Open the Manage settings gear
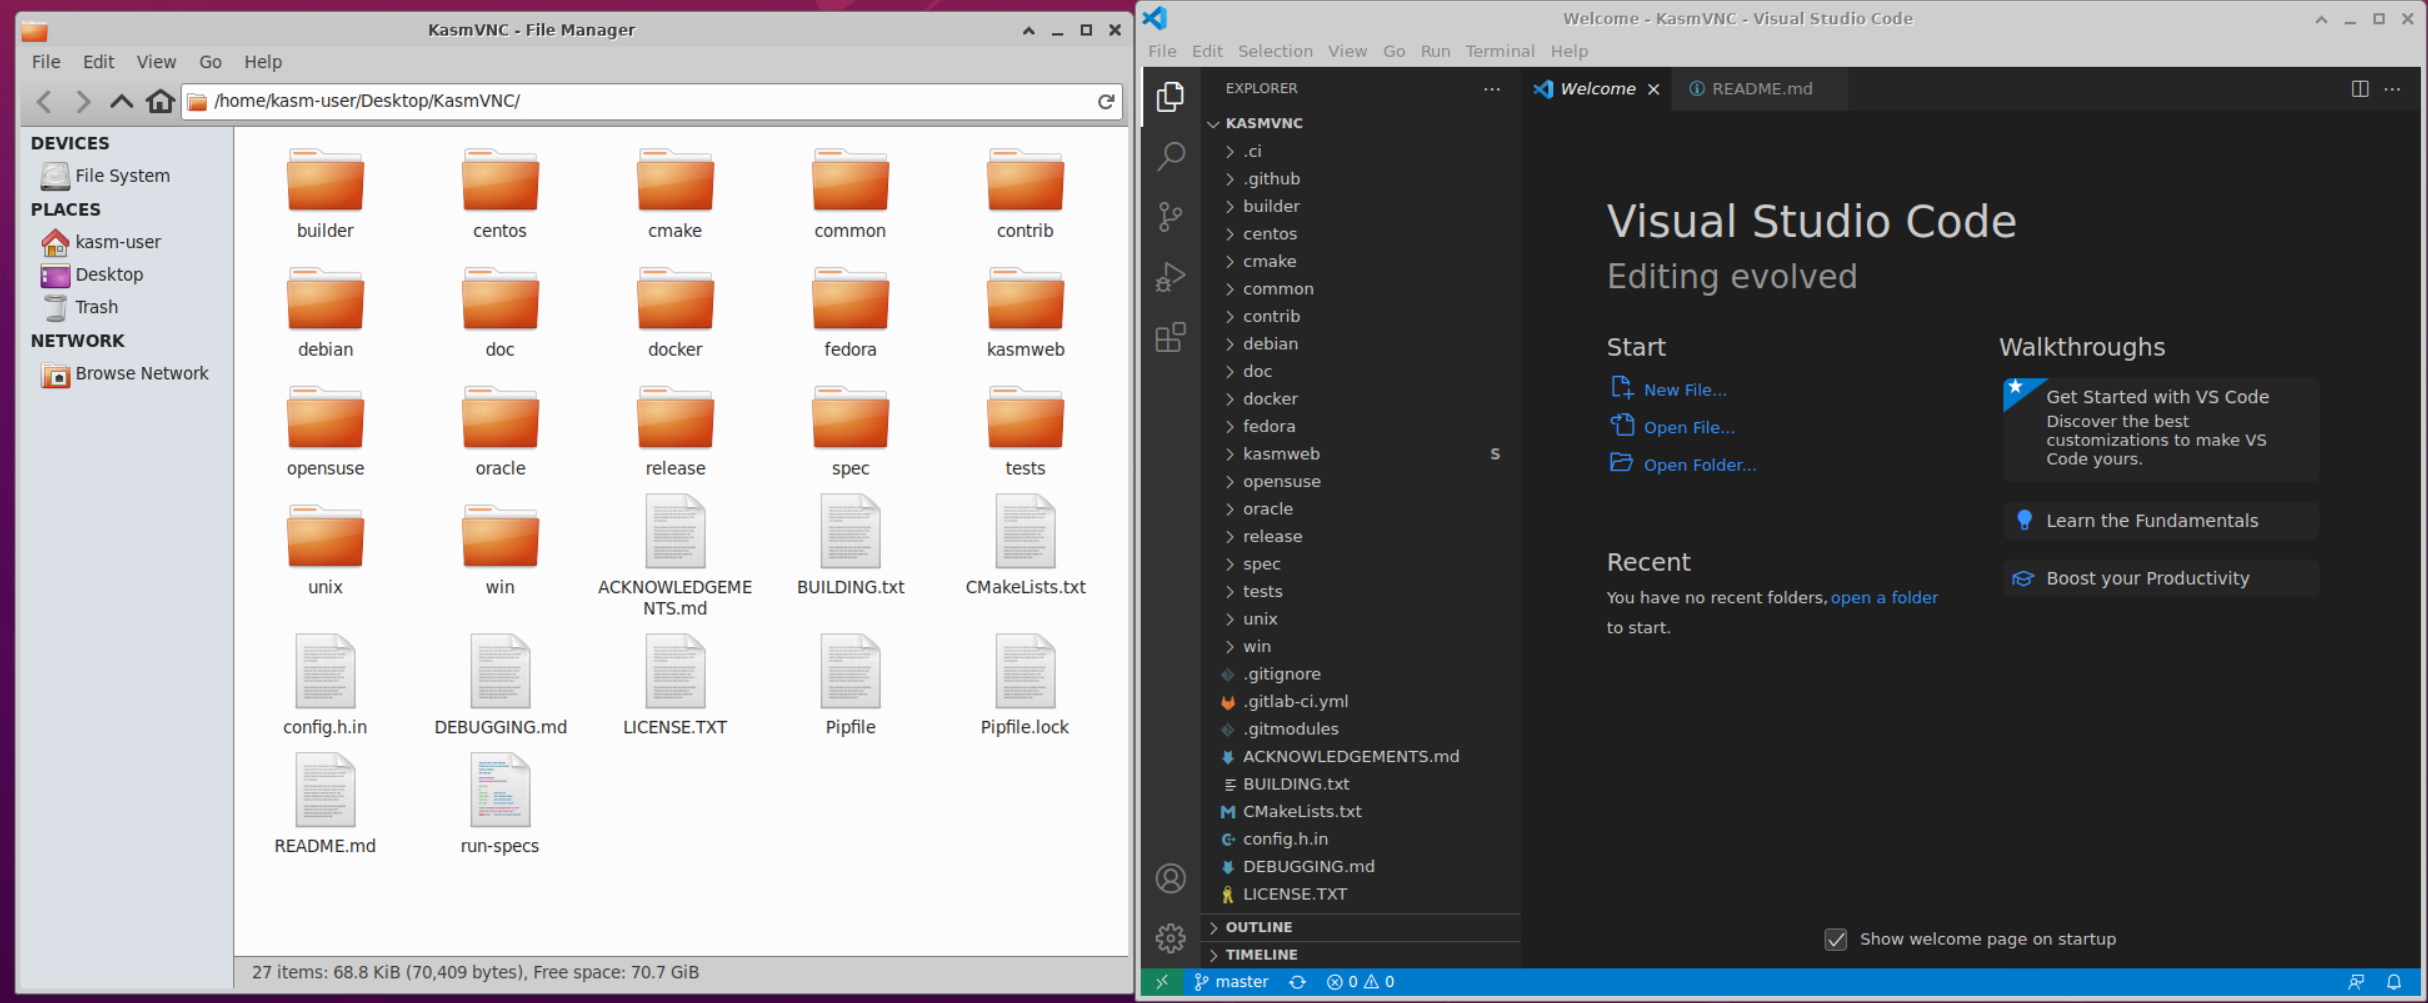 (1170, 938)
